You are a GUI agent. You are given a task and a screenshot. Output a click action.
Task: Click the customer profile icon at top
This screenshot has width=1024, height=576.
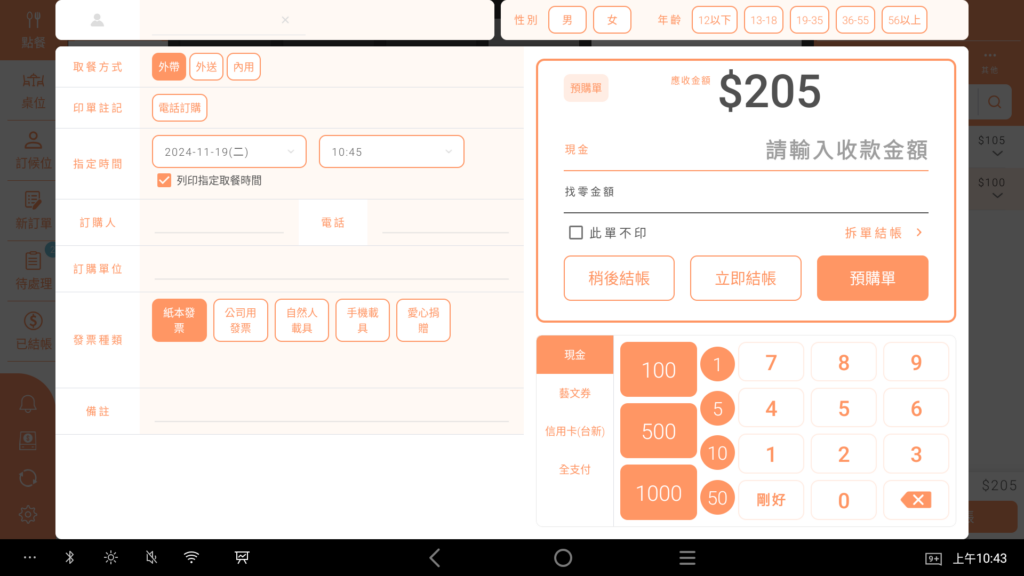tap(97, 20)
